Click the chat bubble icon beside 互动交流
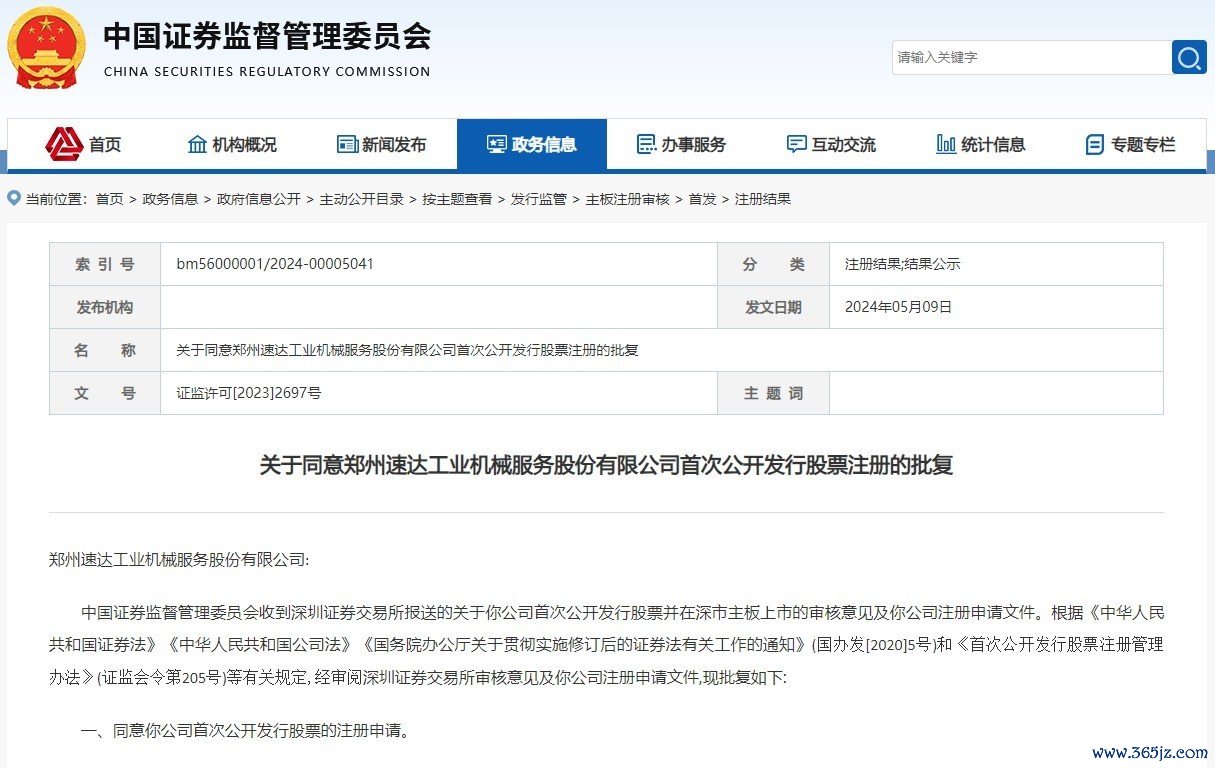The image size is (1215, 768). [x=796, y=144]
